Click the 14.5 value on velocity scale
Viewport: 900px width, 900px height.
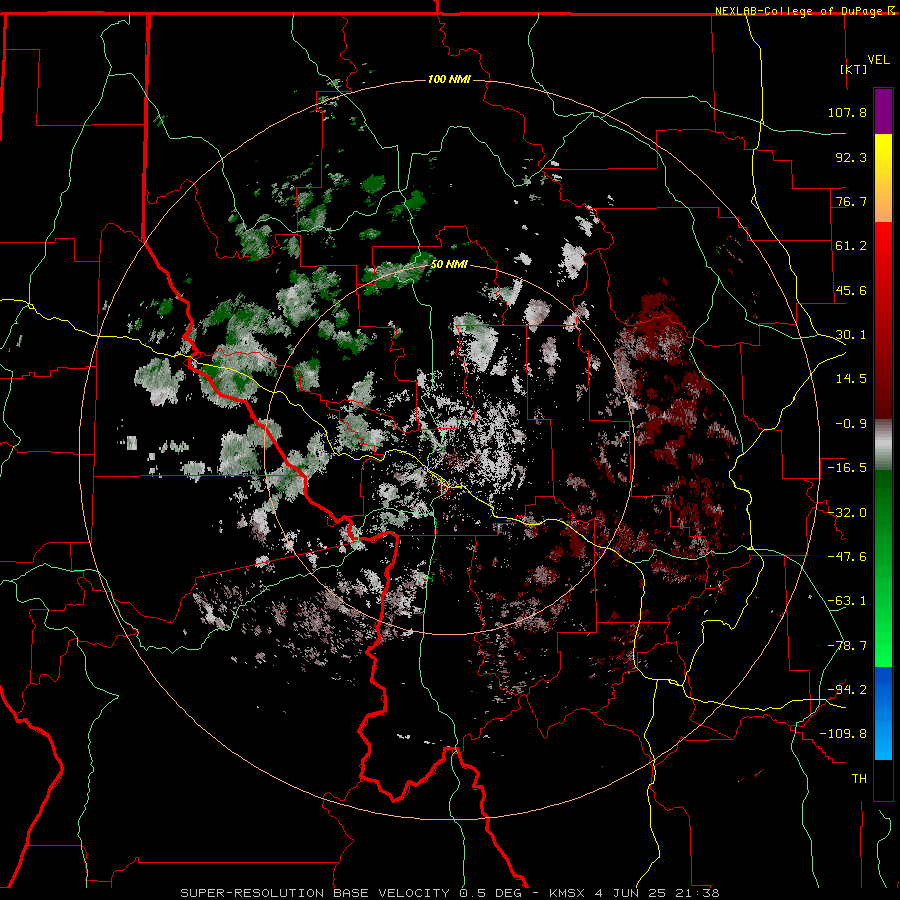851,379
